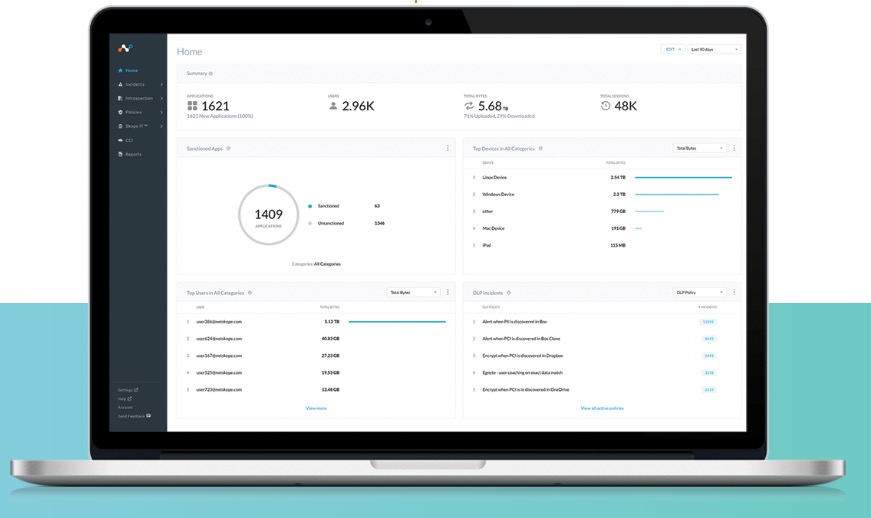The width and height of the screenshot is (871, 518).
Task: Expand the Incidents submenu chevron
Action: (162, 84)
